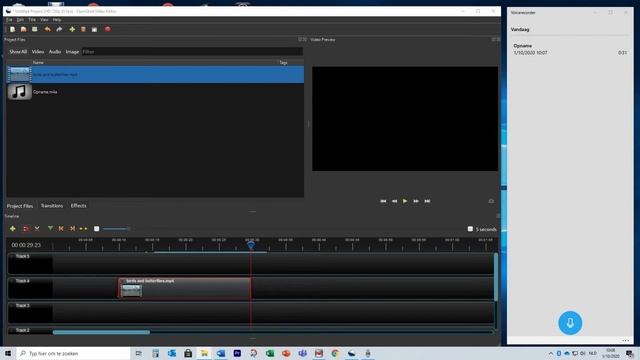
Task: Click the green Import Files plus icon
Action: (x=72, y=29)
